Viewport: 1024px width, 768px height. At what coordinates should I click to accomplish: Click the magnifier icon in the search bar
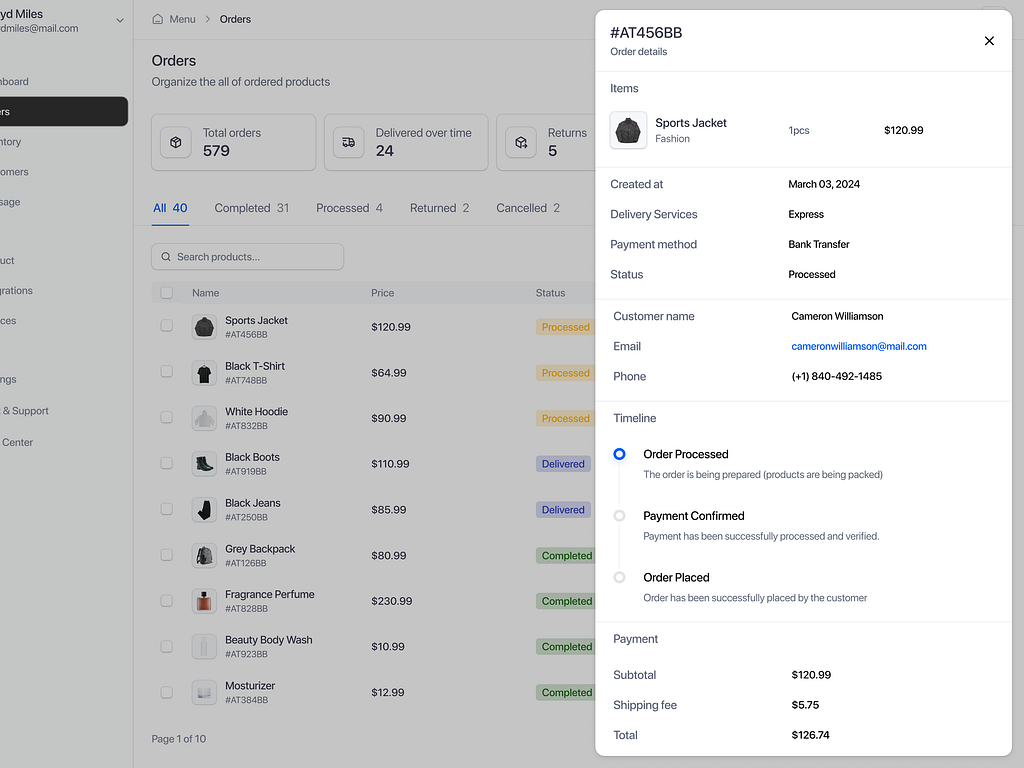tap(166, 256)
